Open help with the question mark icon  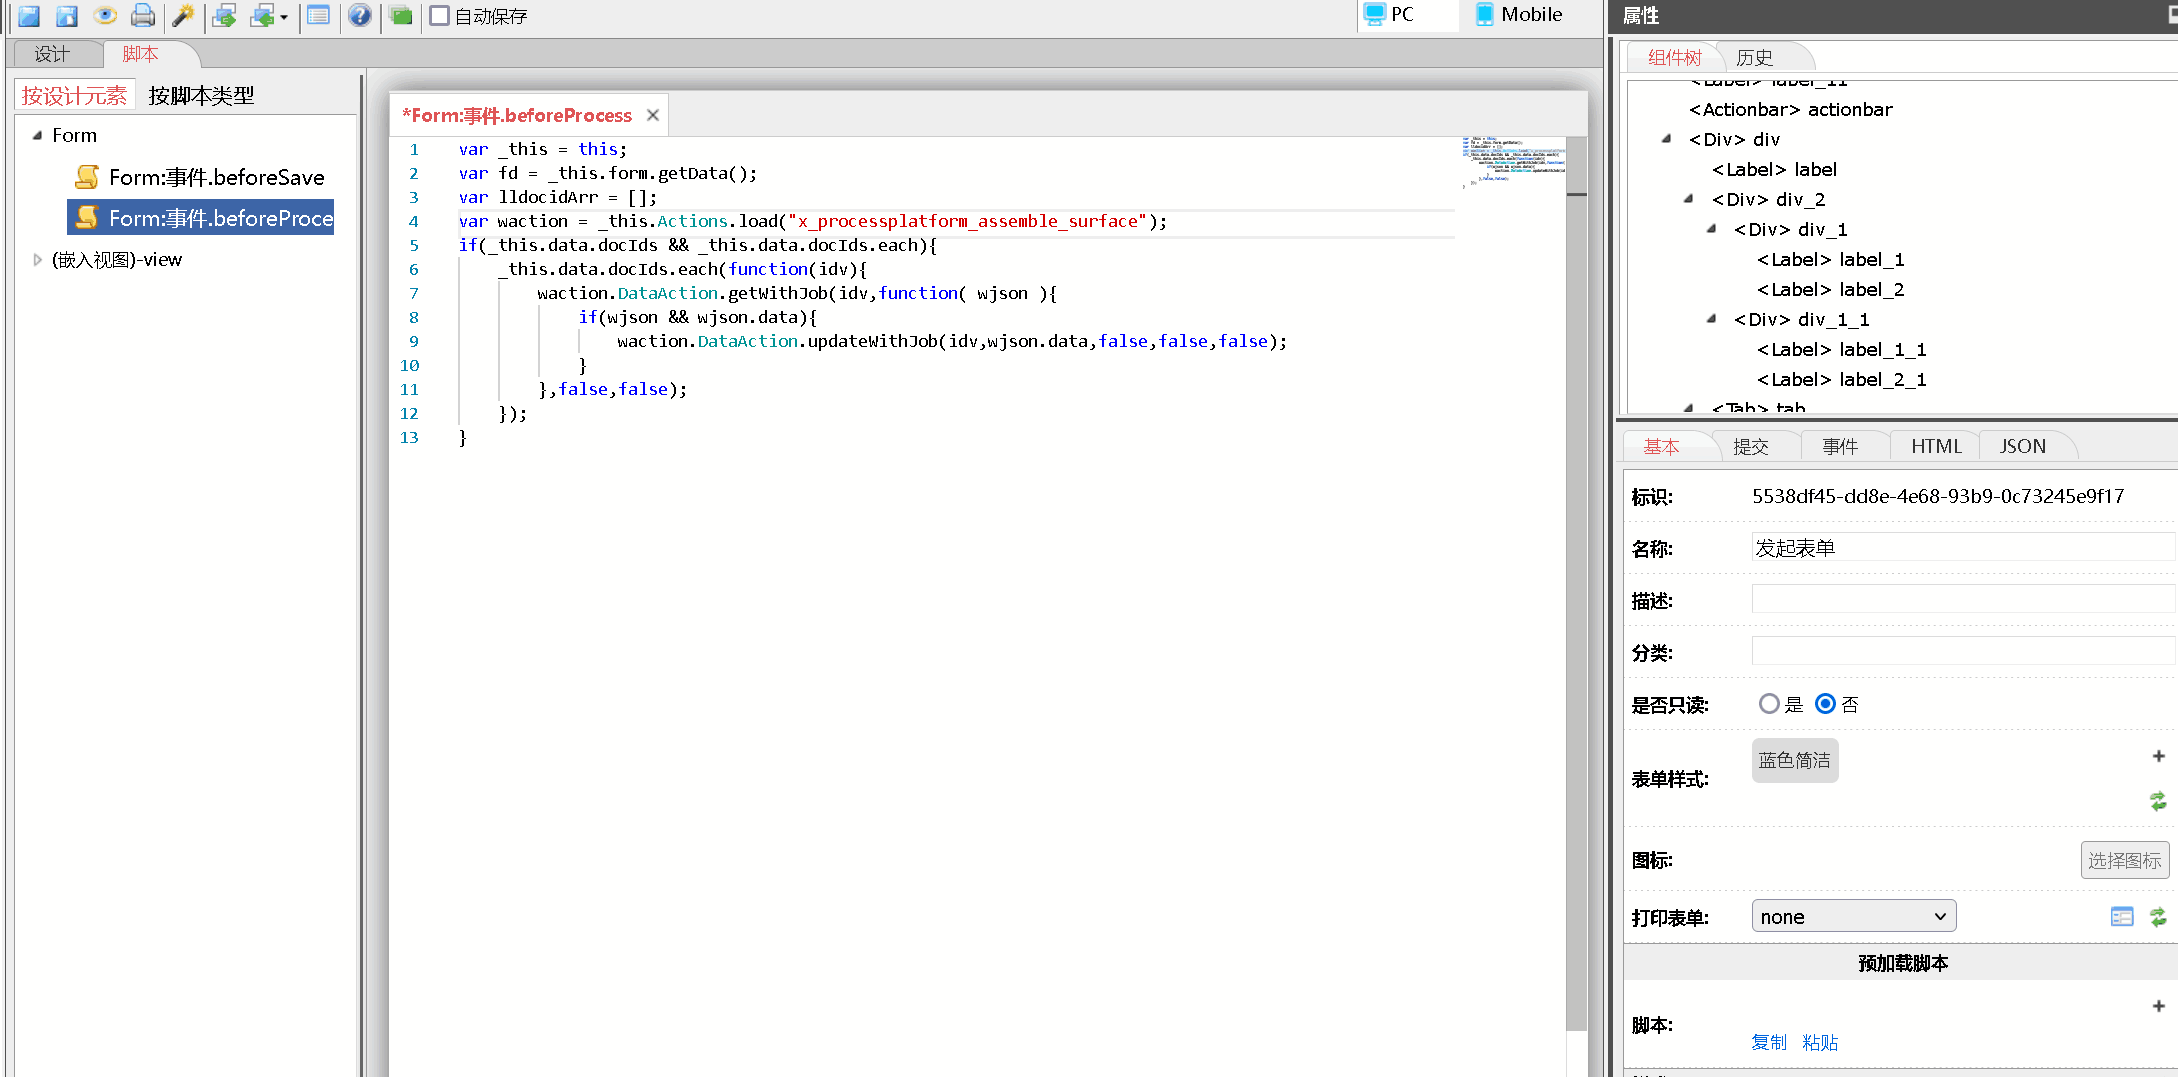[360, 15]
